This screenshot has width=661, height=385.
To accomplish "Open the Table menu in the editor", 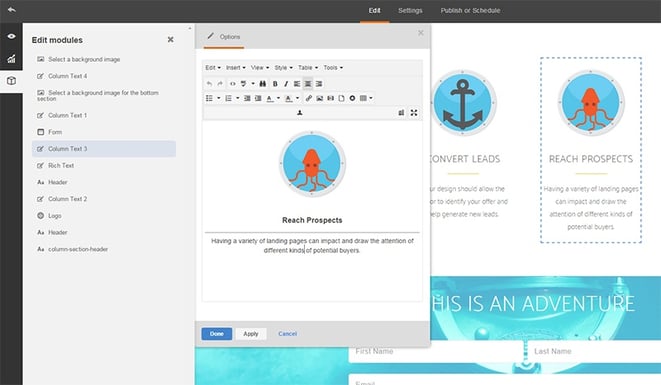I will tap(308, 67).
